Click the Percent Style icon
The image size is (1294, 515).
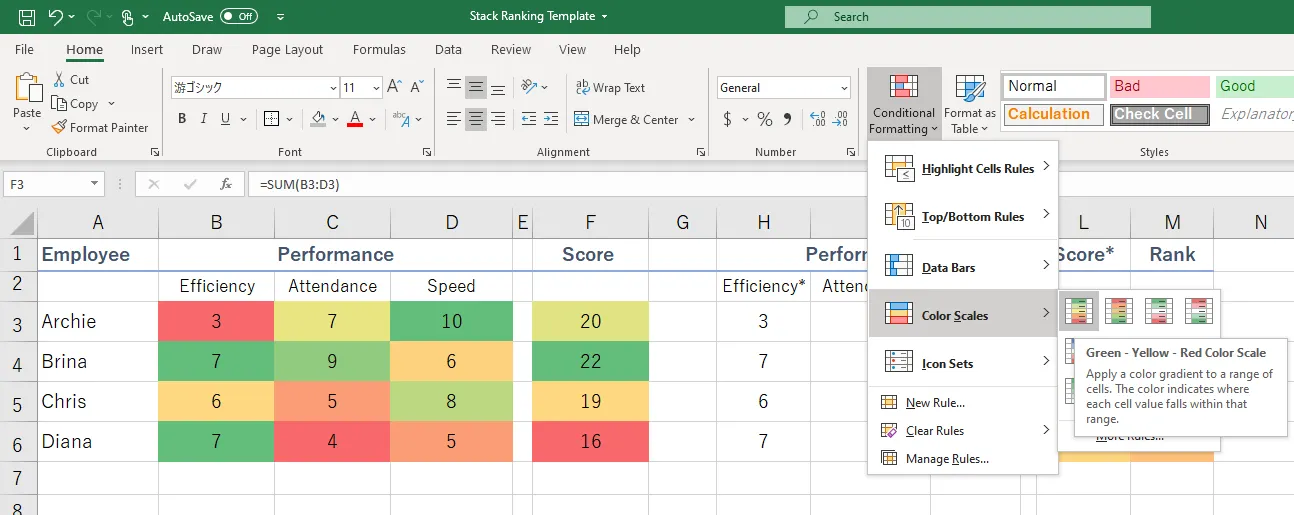click(x=765, y=119)
